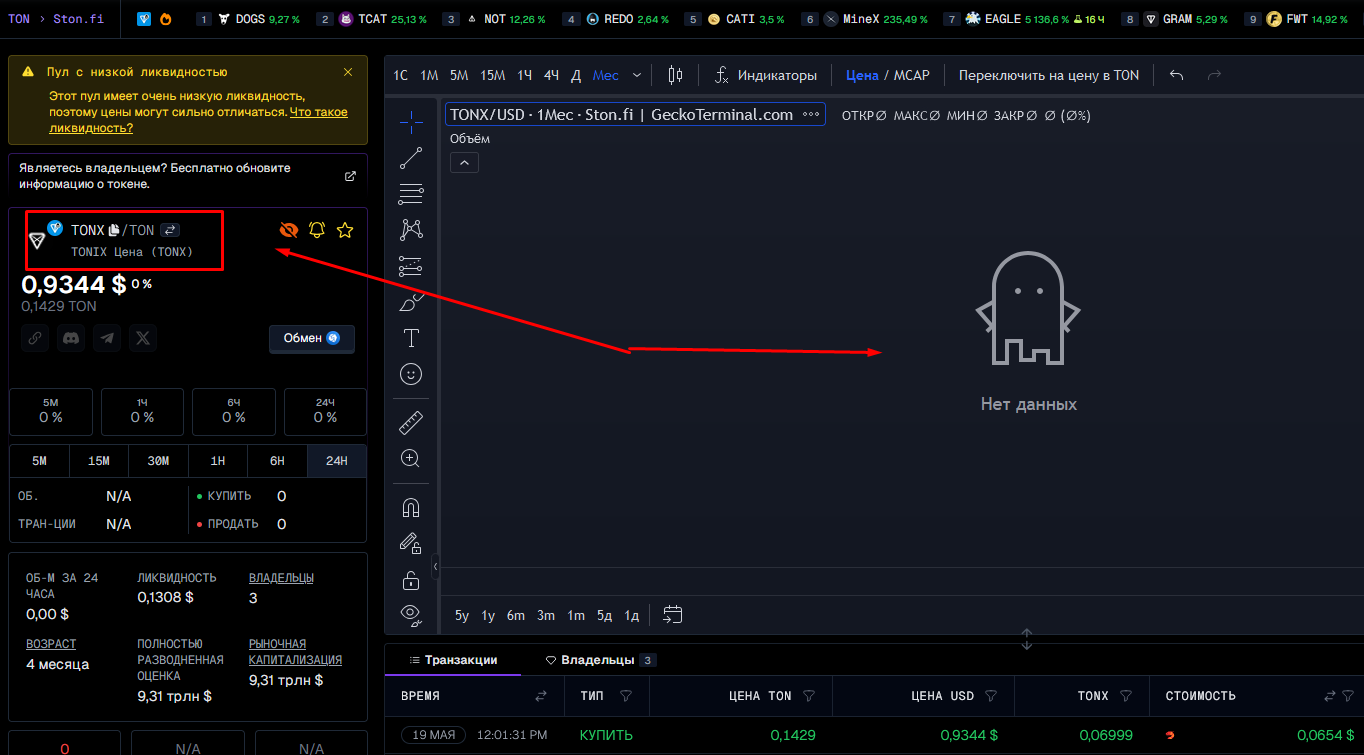Open the emoji icons tool
The image size is (1364, 755).
pos(411,374)
